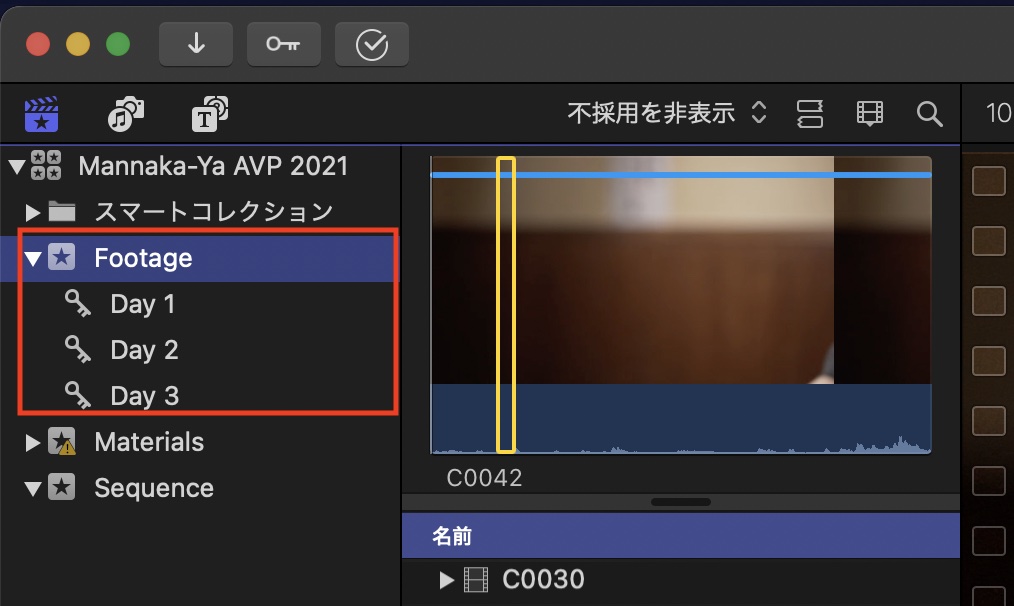
Task: Click the Day 2 keyword key icon
Action: click(78, 349)
